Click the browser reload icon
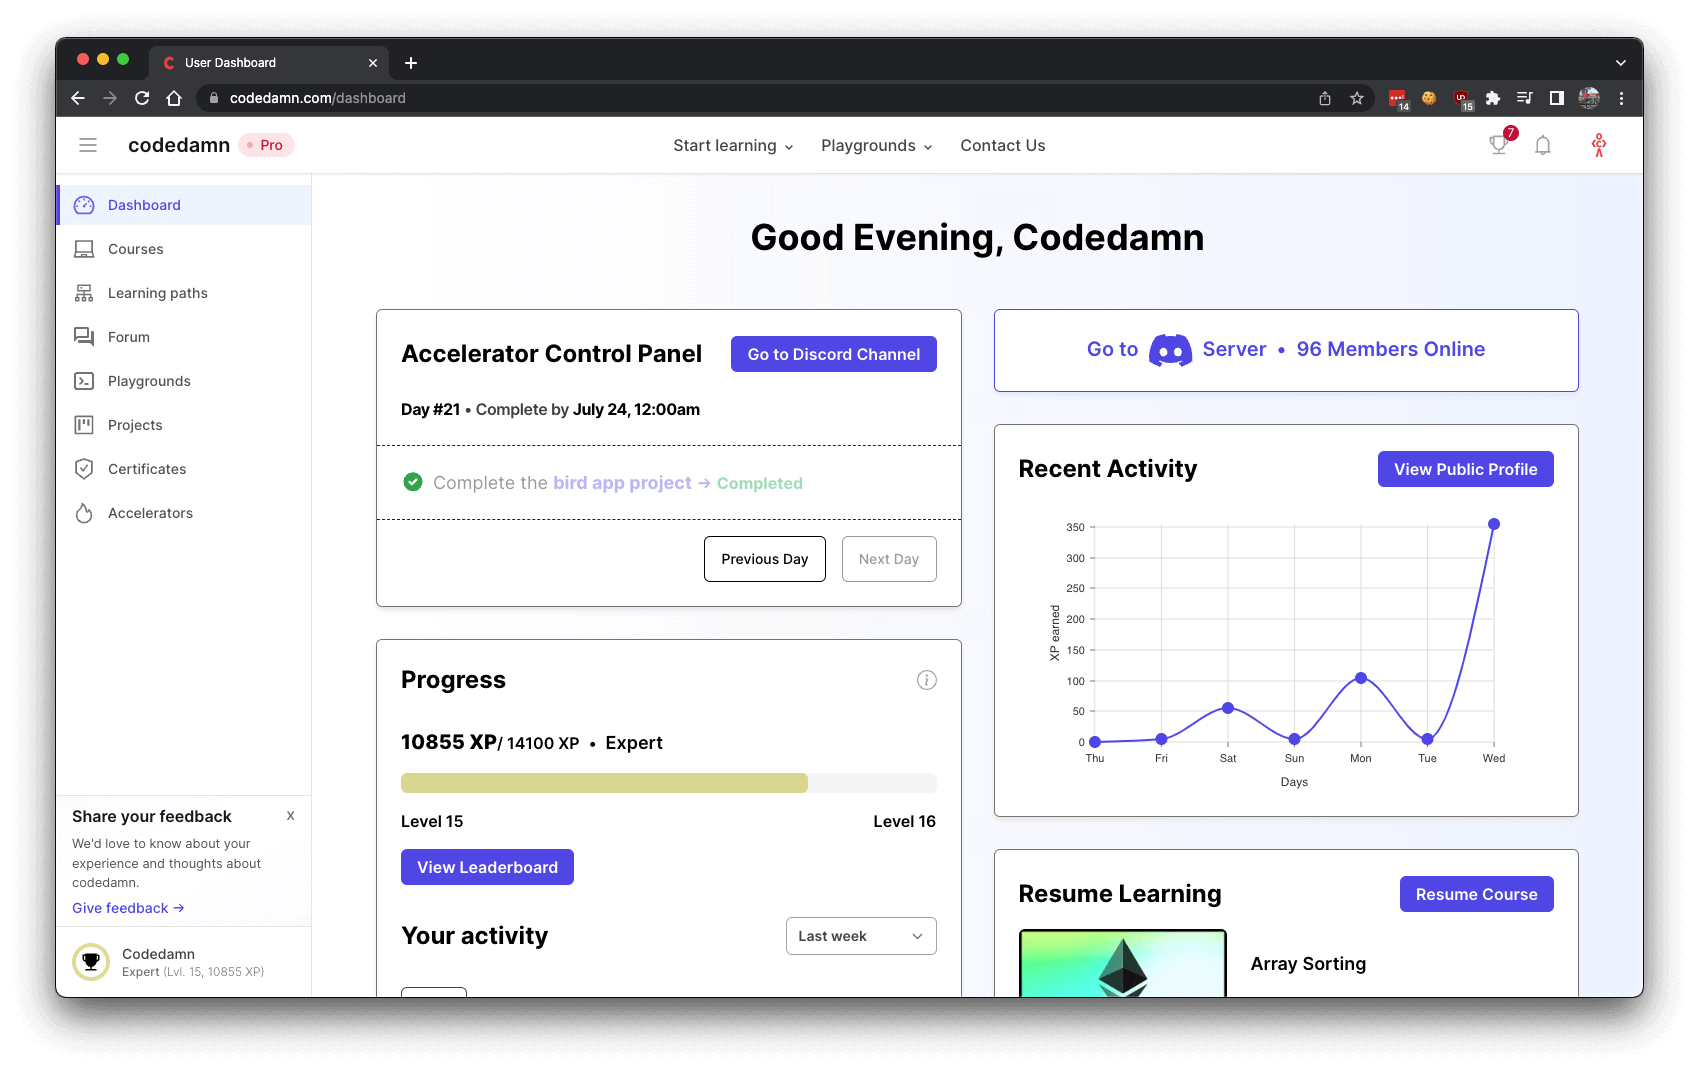The width and height of the screenshot is (1699, 1071). pyautogui.click(x=142, y=98)
